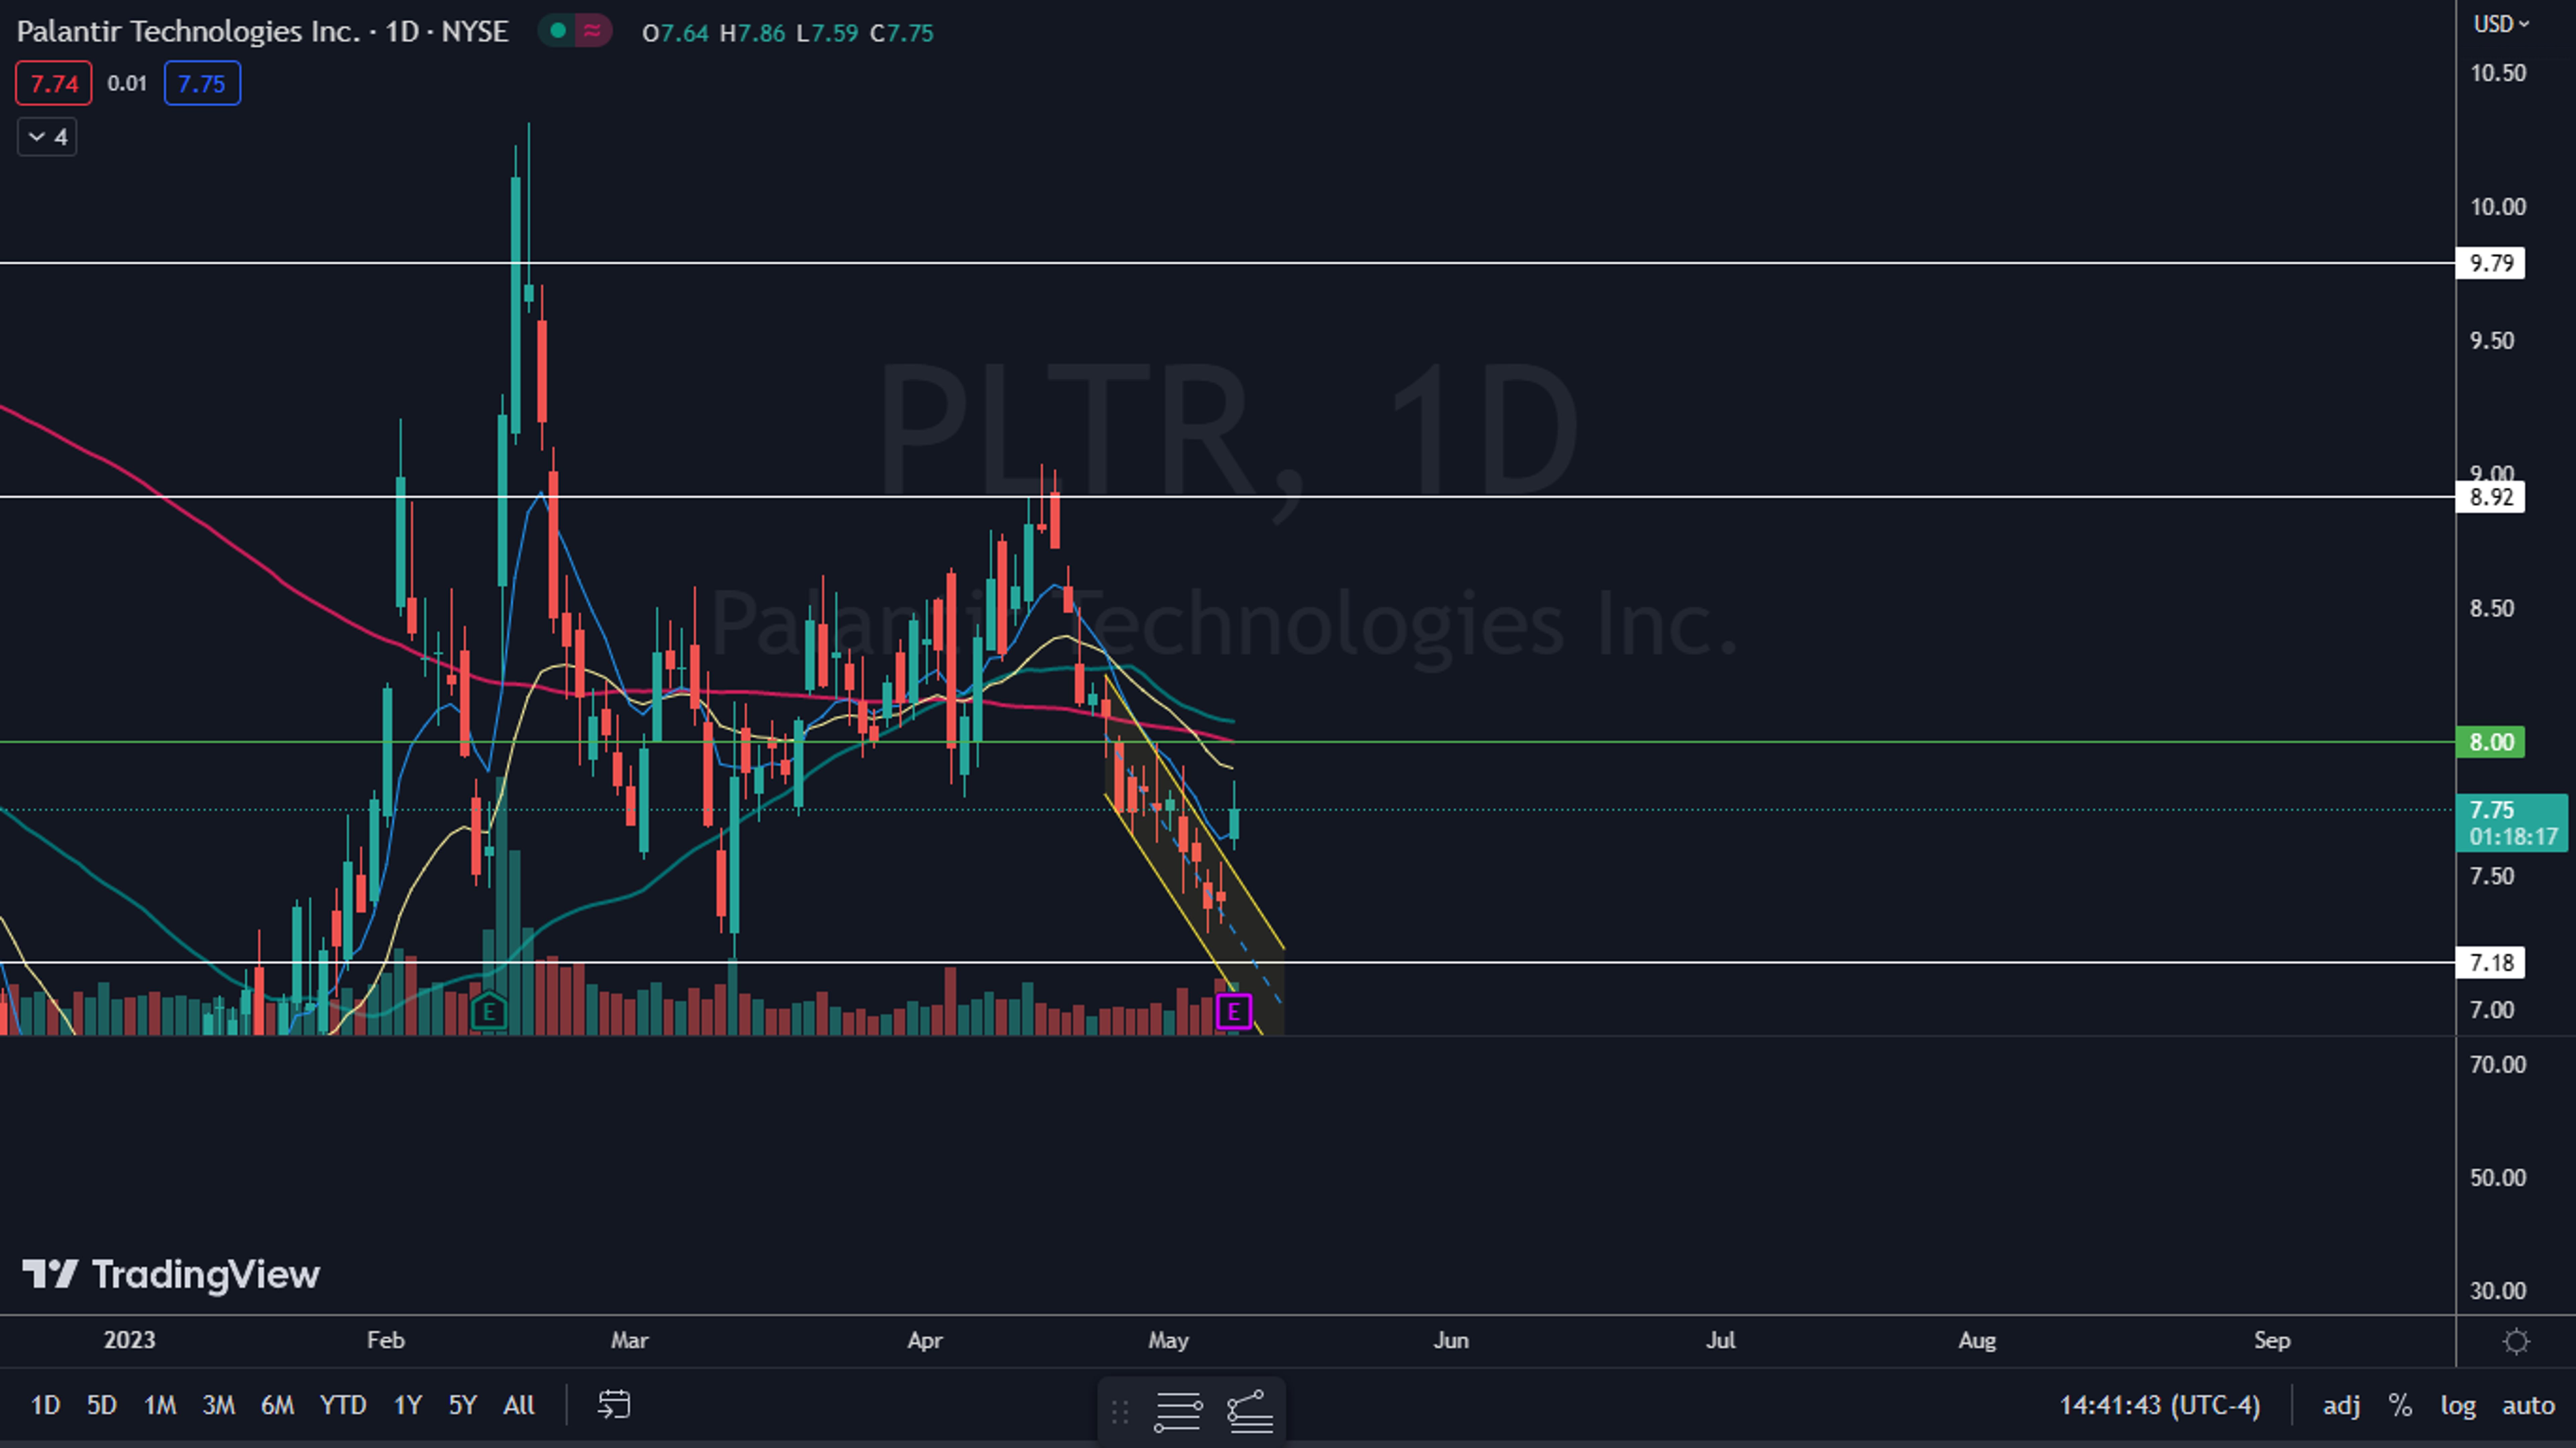Viewport: 2576px width, 1448px height.
Task: Click the green market-open status dot
Action: [558, 31]
